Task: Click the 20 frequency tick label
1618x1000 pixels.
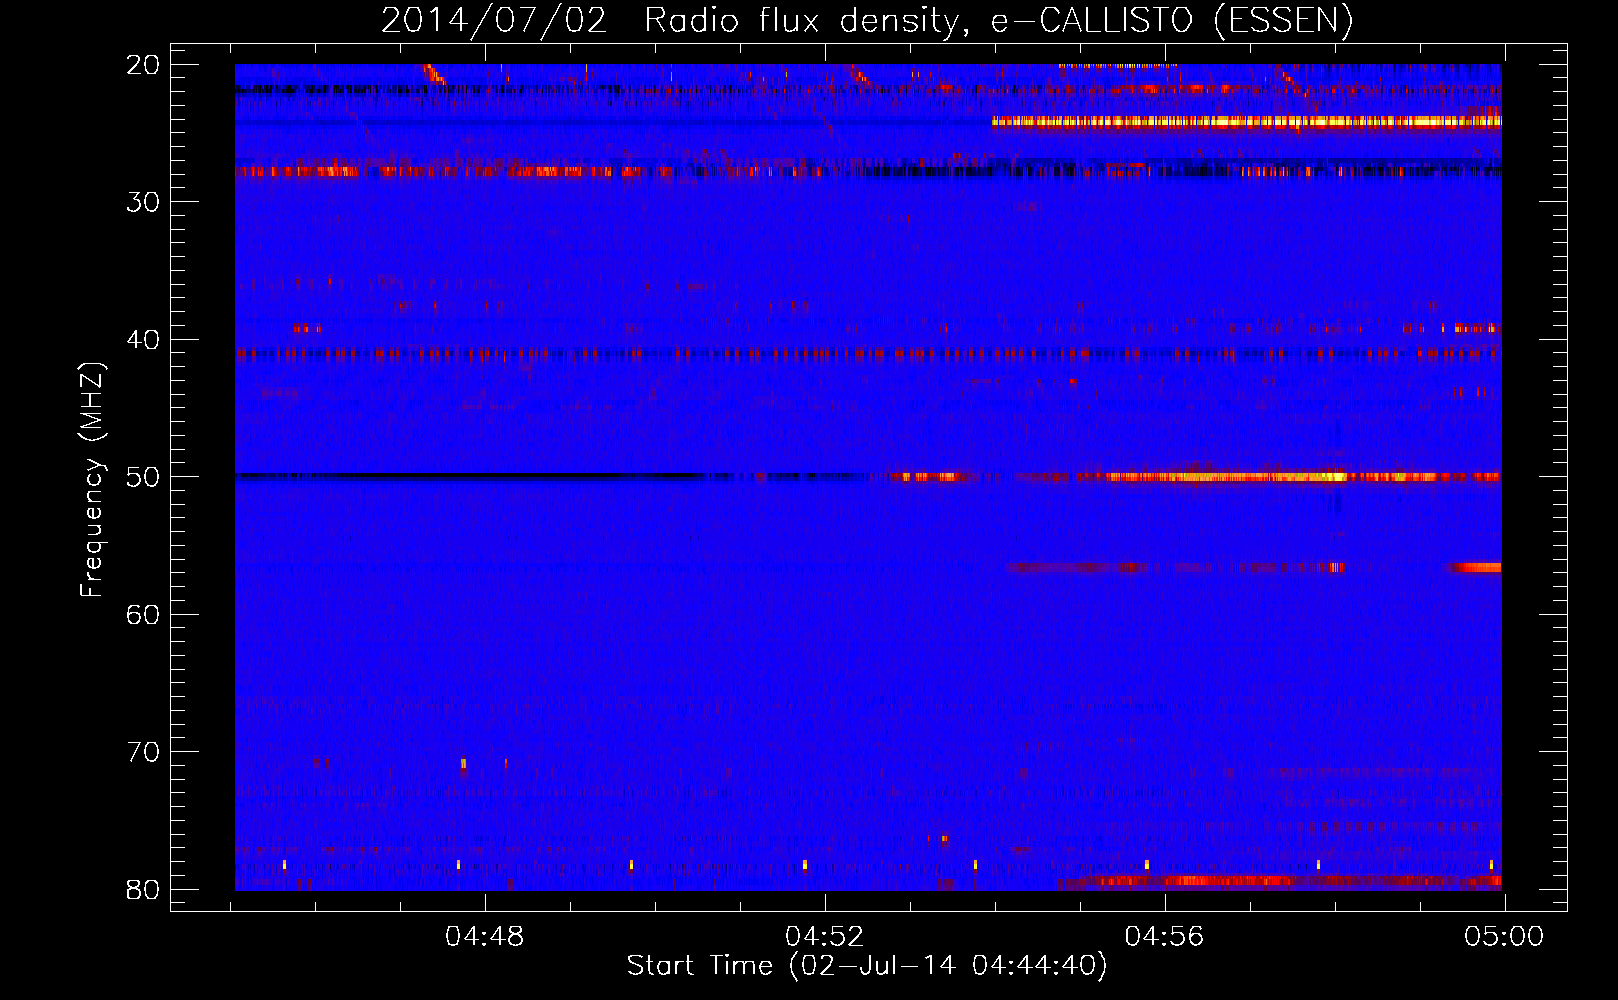Action: tap(143, 65)
